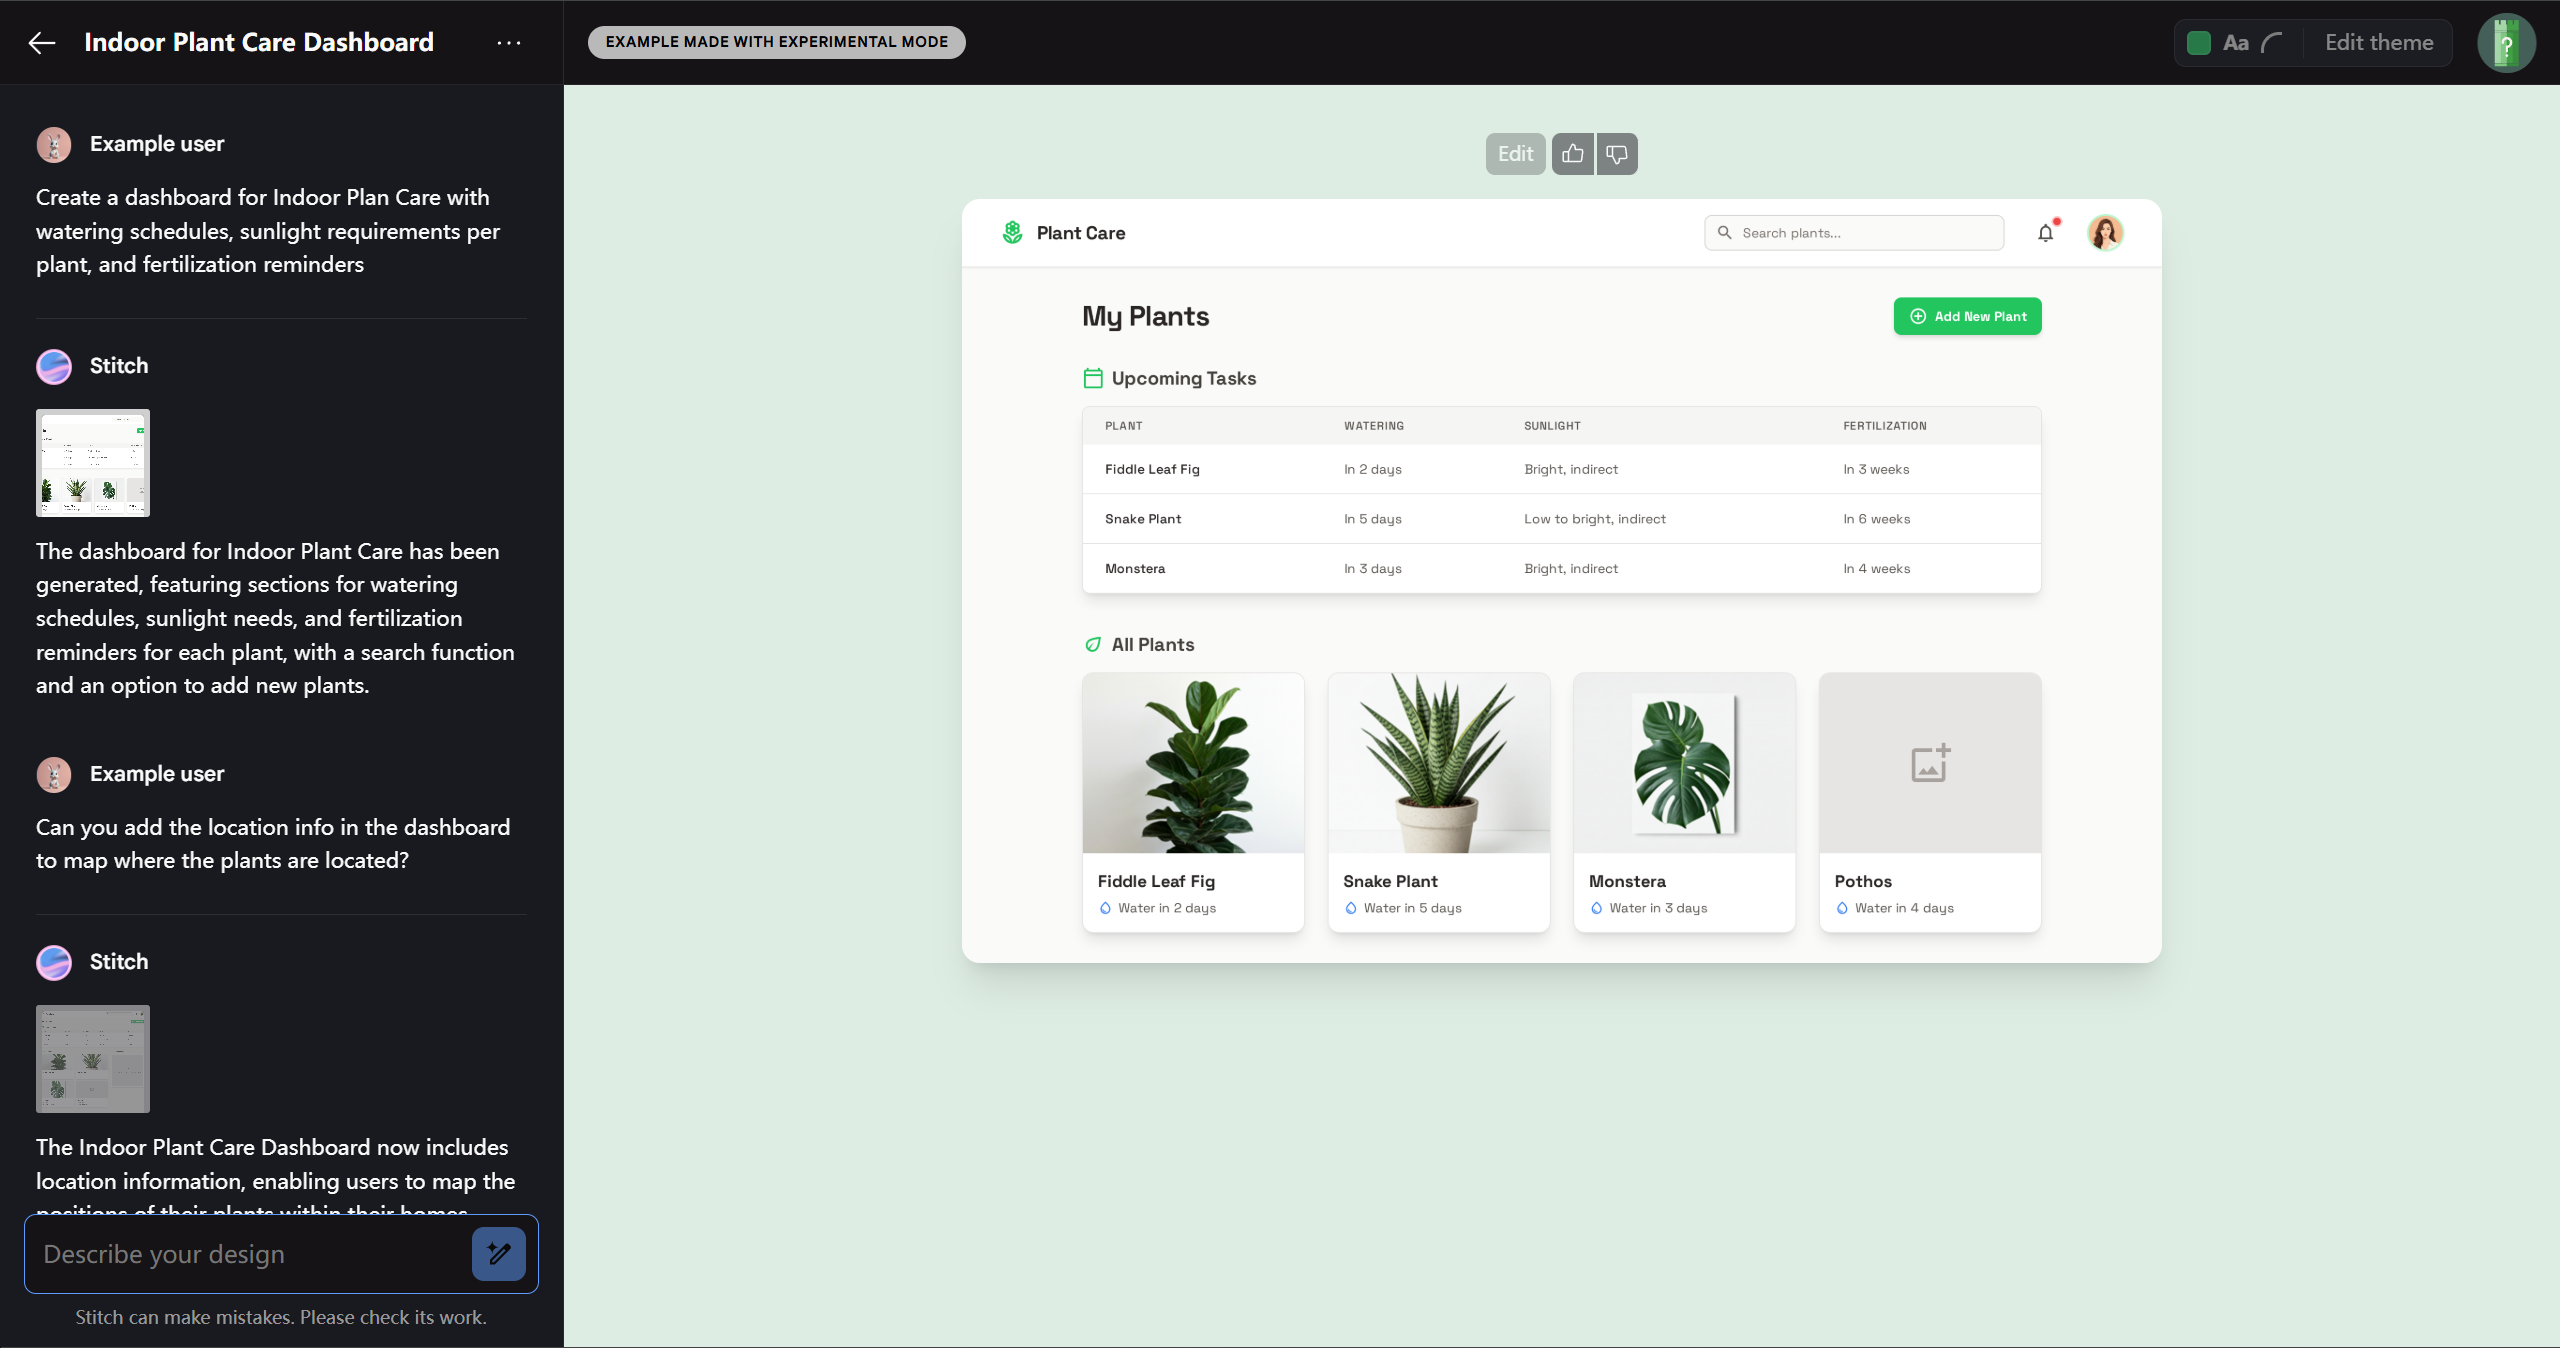This screenshot has width=2560, height=1348.
Task: Open the second Stitch design thumbnail
Action: pyautogui.click(x=93, y=1059)
